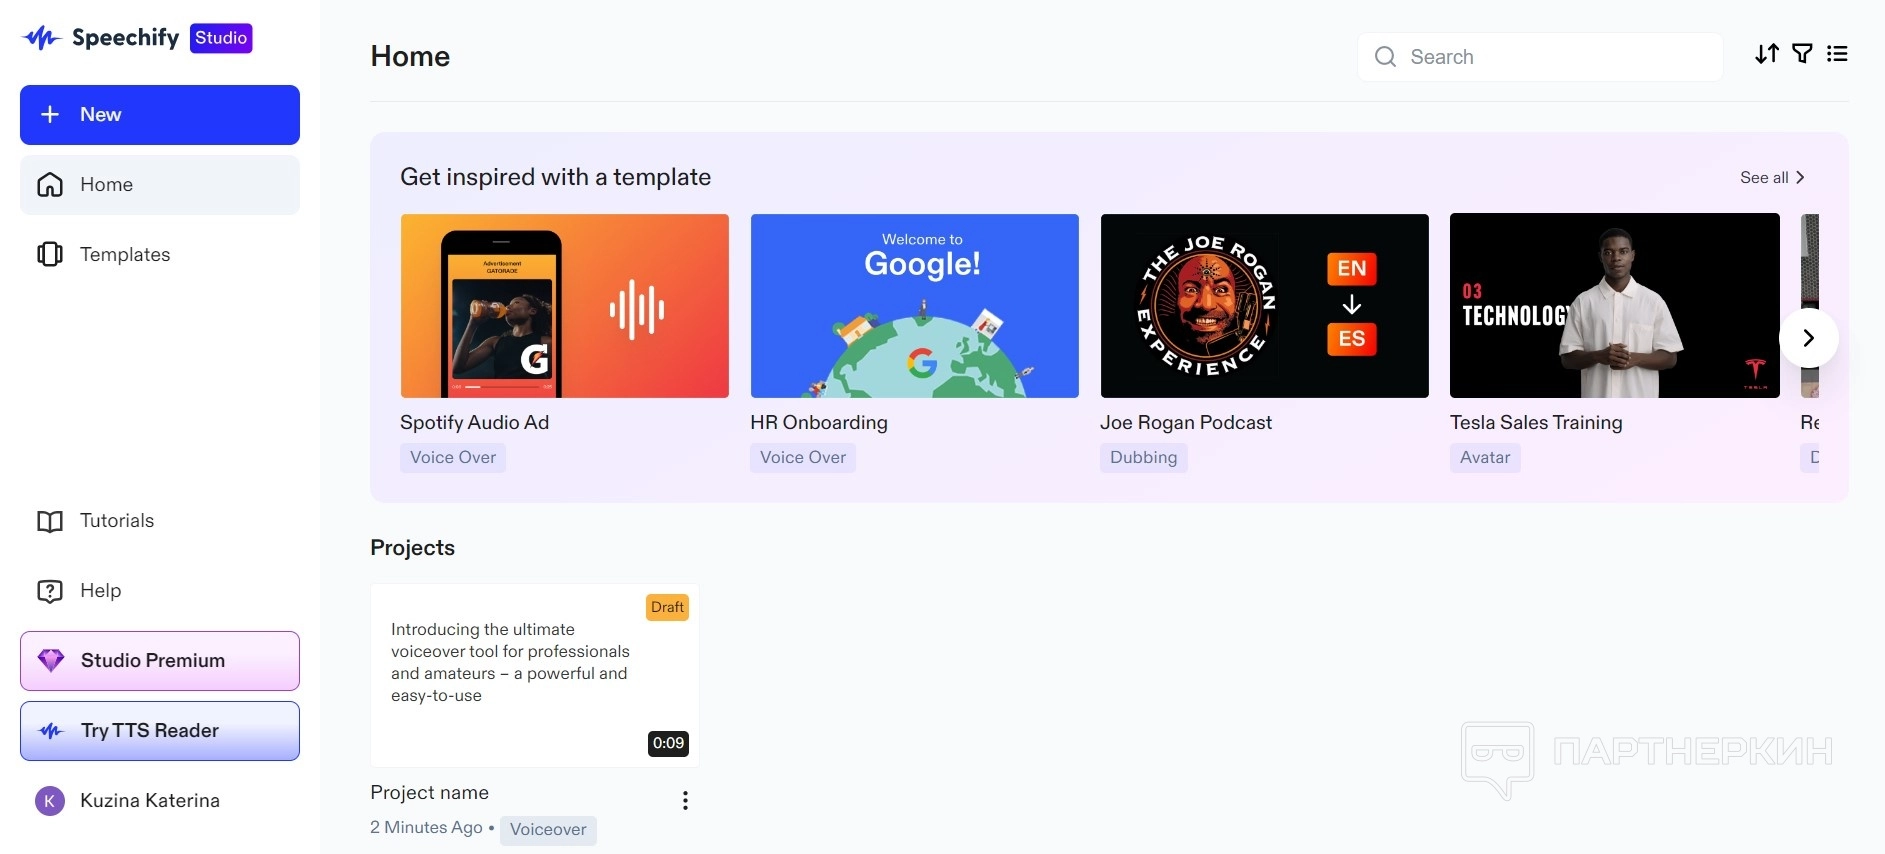Click the Home house icon
Image resolution: width=1885 pixels, height=854 pixels.
[x=50, y=185]
